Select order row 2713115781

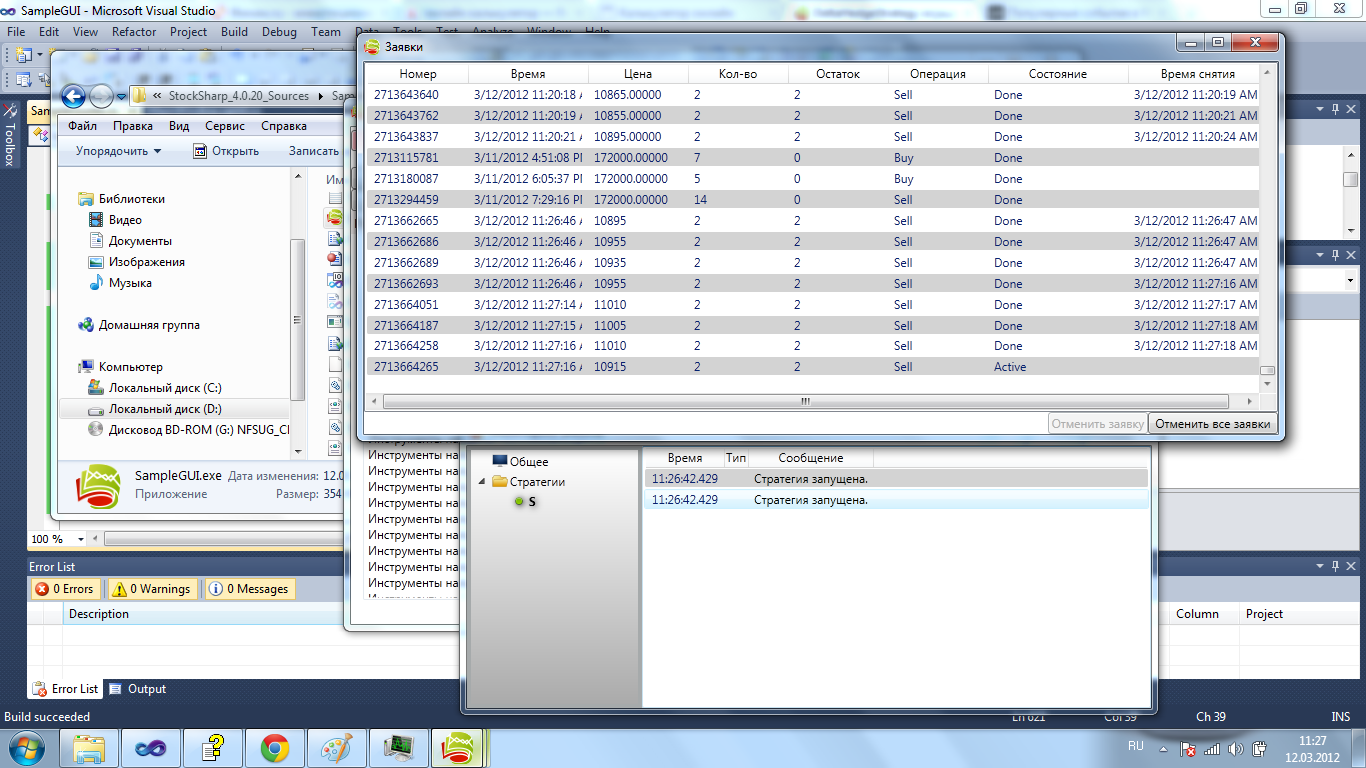point(813,158)
